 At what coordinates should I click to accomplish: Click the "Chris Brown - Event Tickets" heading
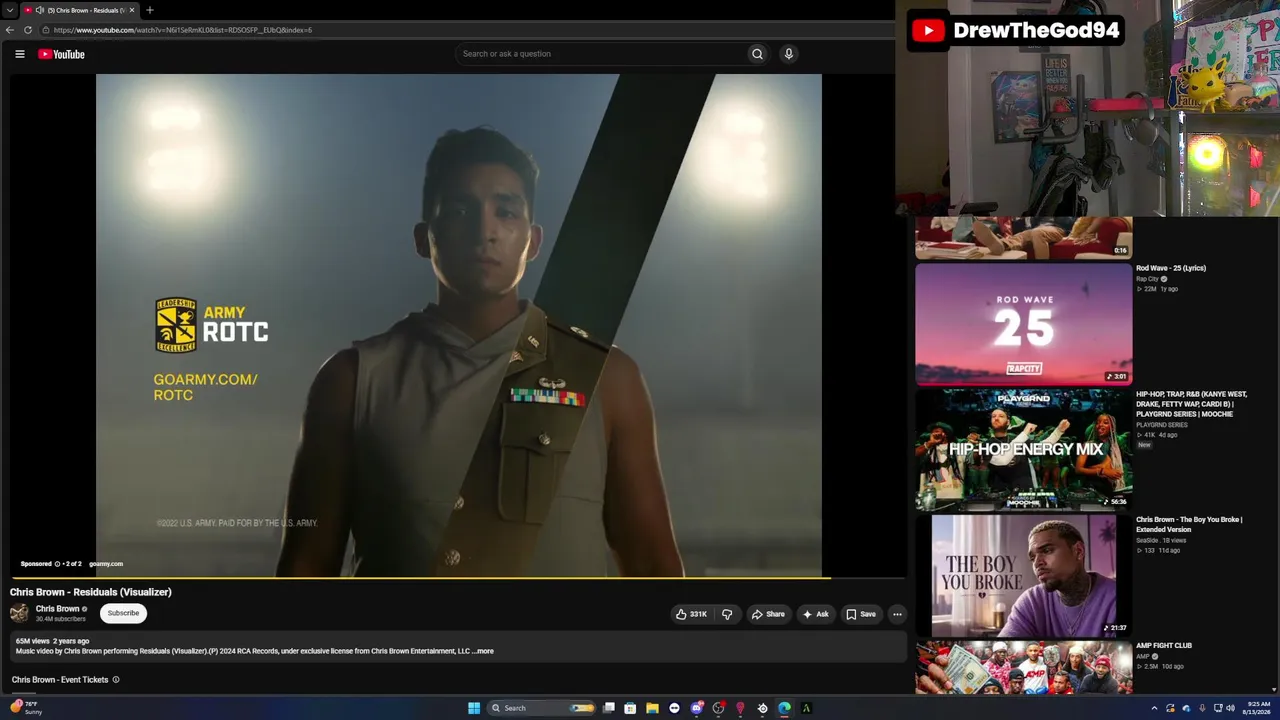(60, 680)
